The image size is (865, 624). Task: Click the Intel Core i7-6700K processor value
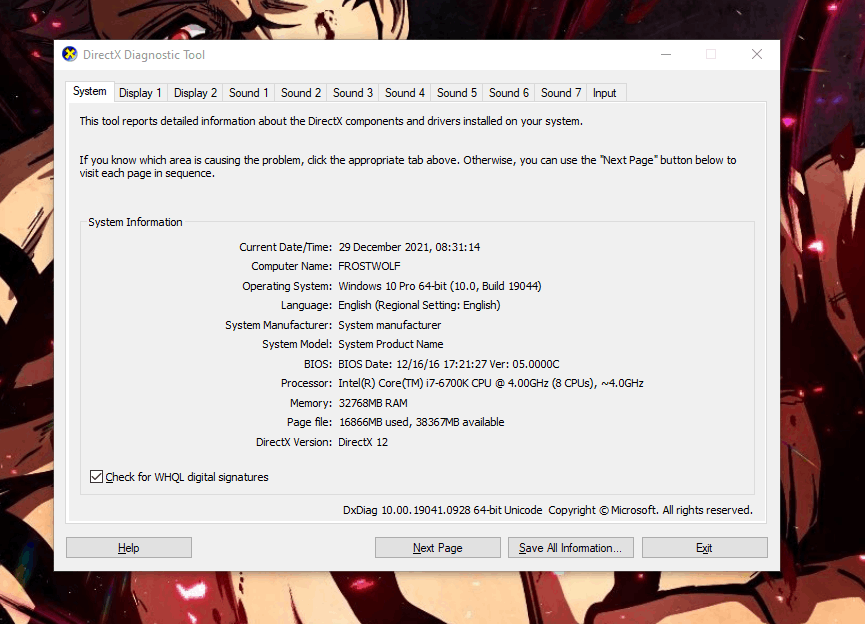[491, 383]
